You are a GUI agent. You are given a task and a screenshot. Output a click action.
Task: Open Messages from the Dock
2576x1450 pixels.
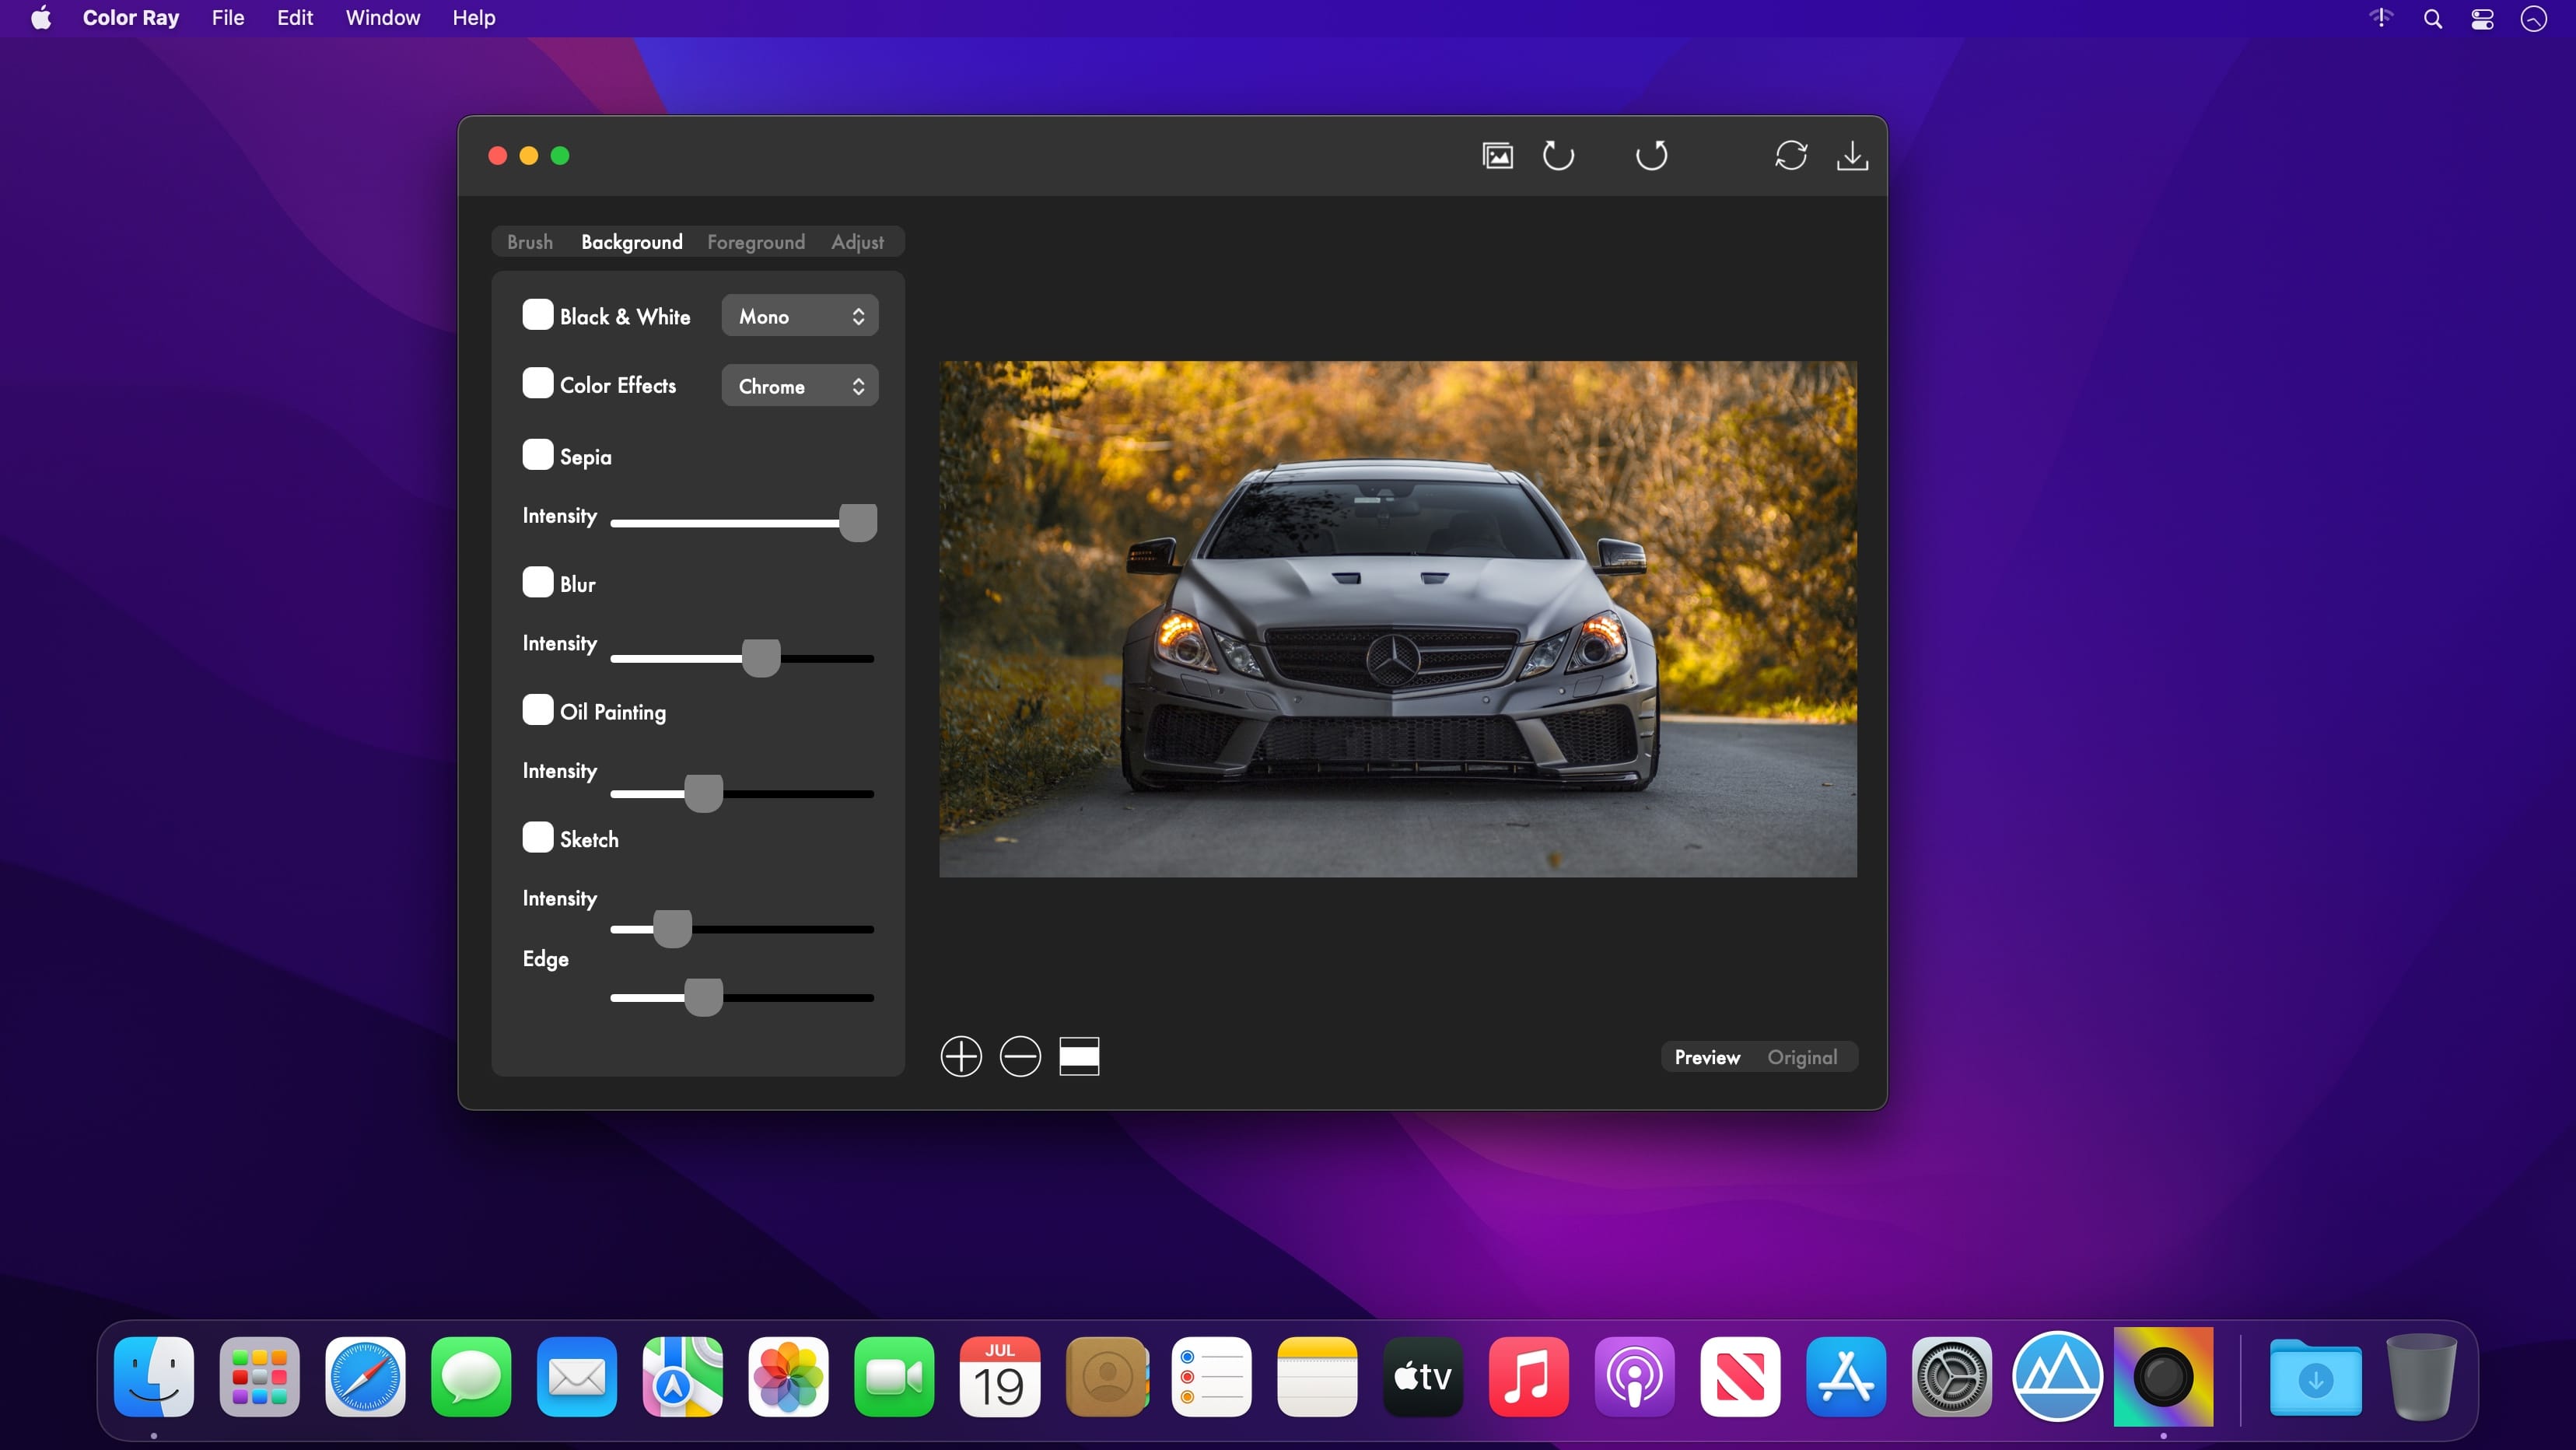(471, 1376)
